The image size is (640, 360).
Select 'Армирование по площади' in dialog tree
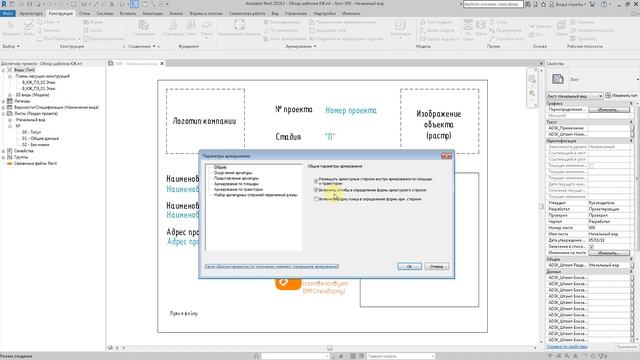point(236,184)
